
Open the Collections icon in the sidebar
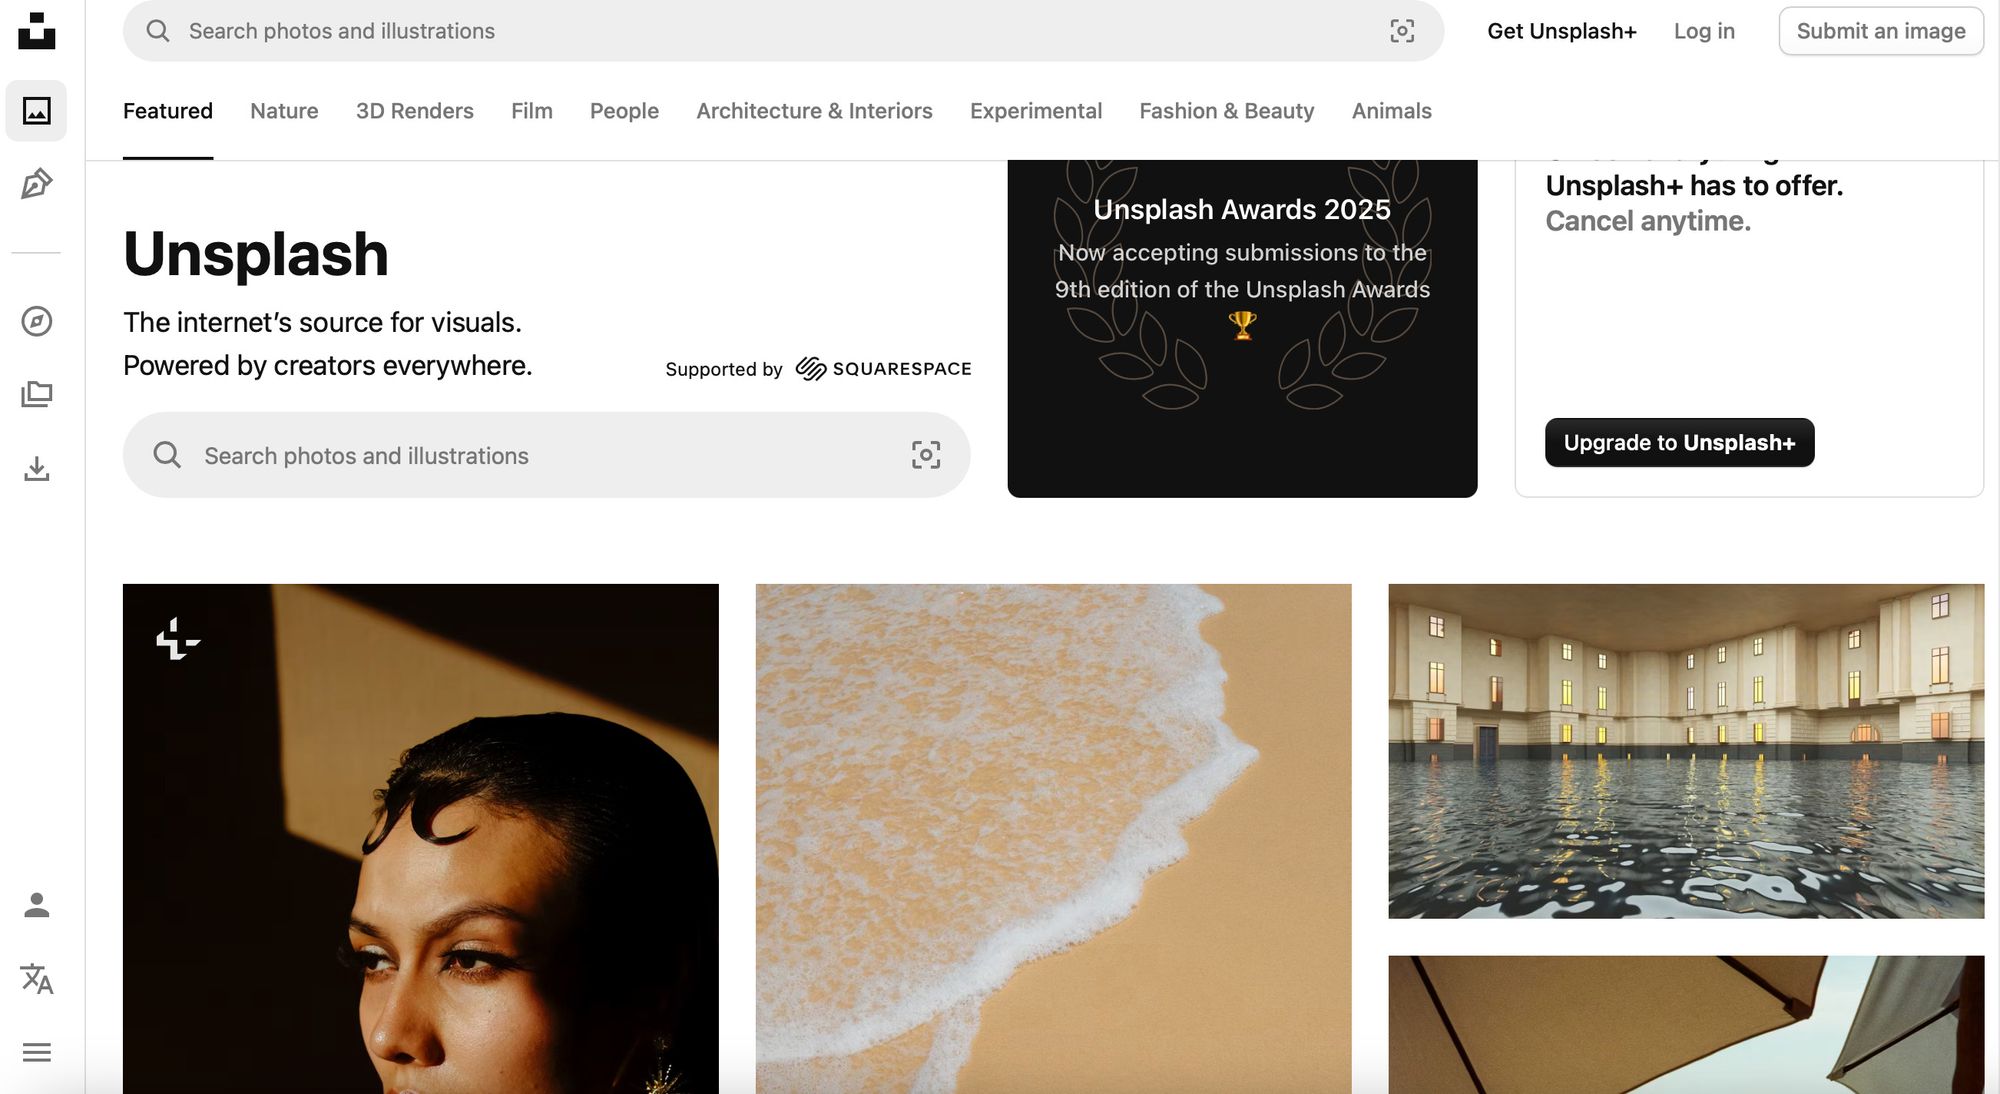(x=37, y=394)
